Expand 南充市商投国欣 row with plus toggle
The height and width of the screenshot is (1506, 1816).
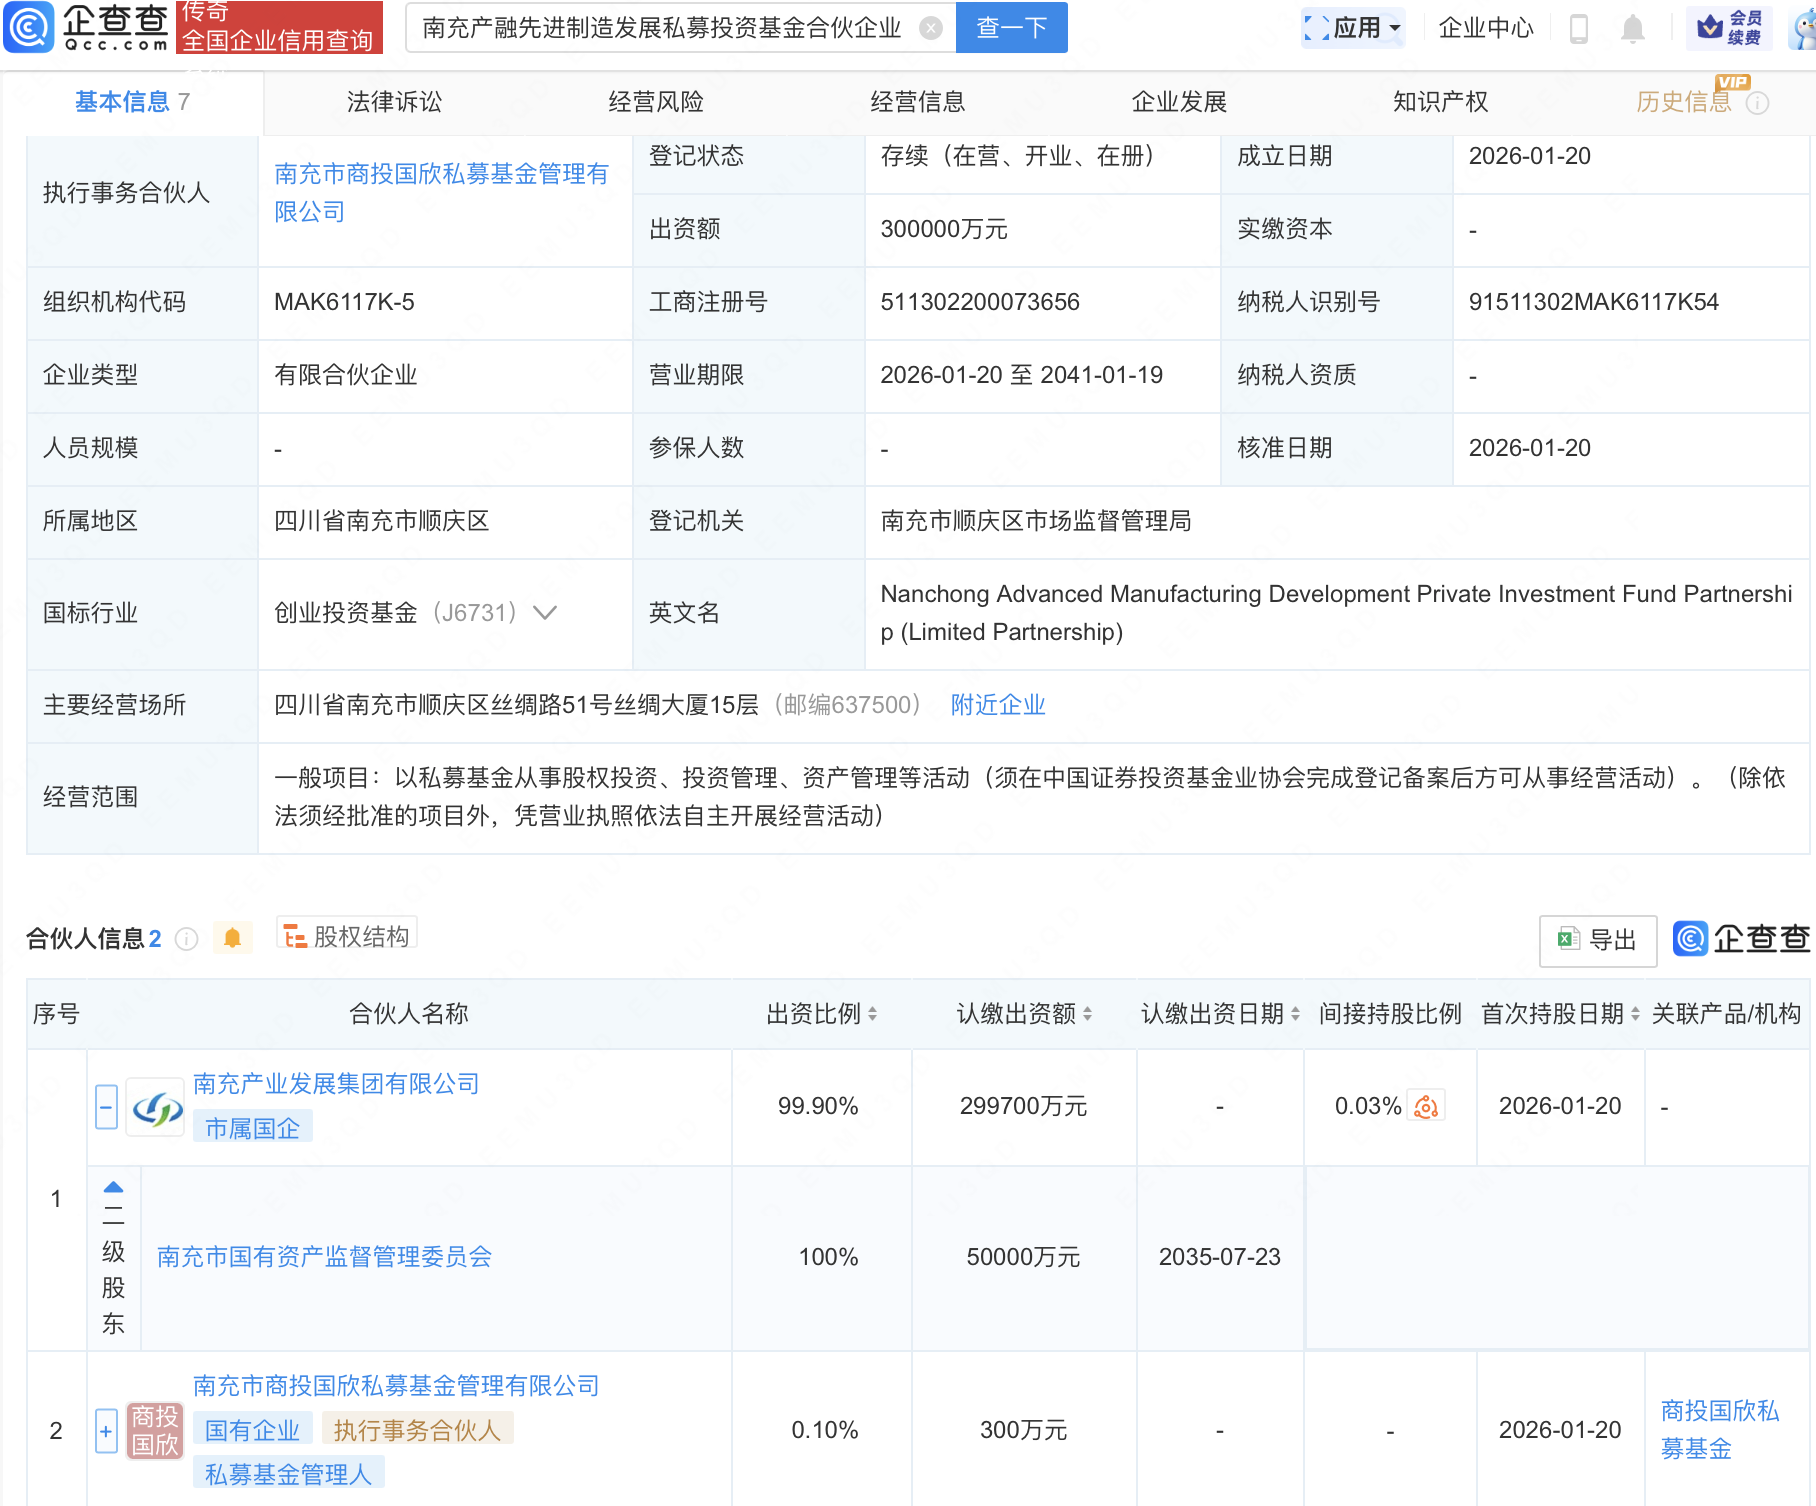pos(106,1431)
